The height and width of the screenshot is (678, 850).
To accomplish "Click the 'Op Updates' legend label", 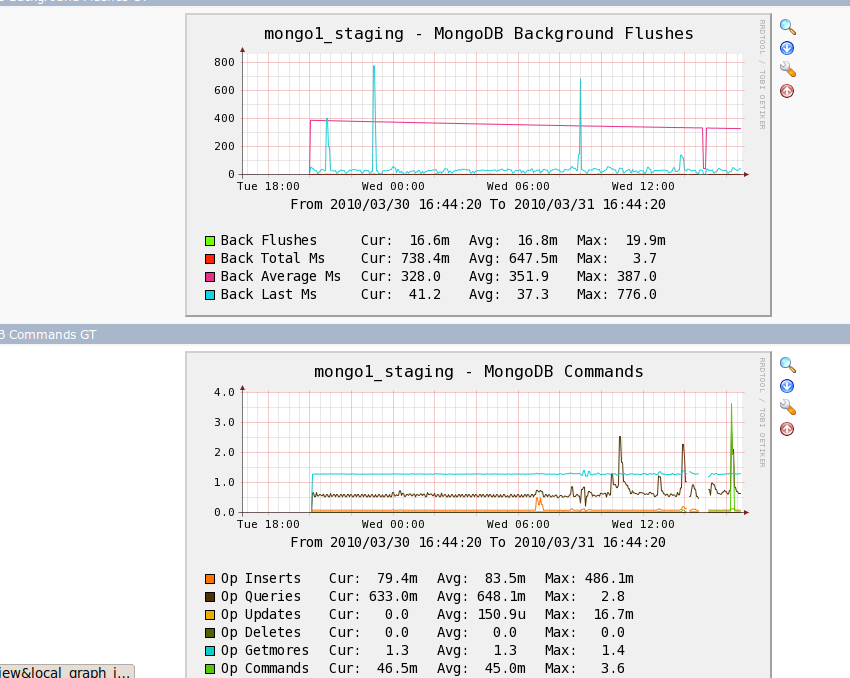I will click(x=260, y=614).
